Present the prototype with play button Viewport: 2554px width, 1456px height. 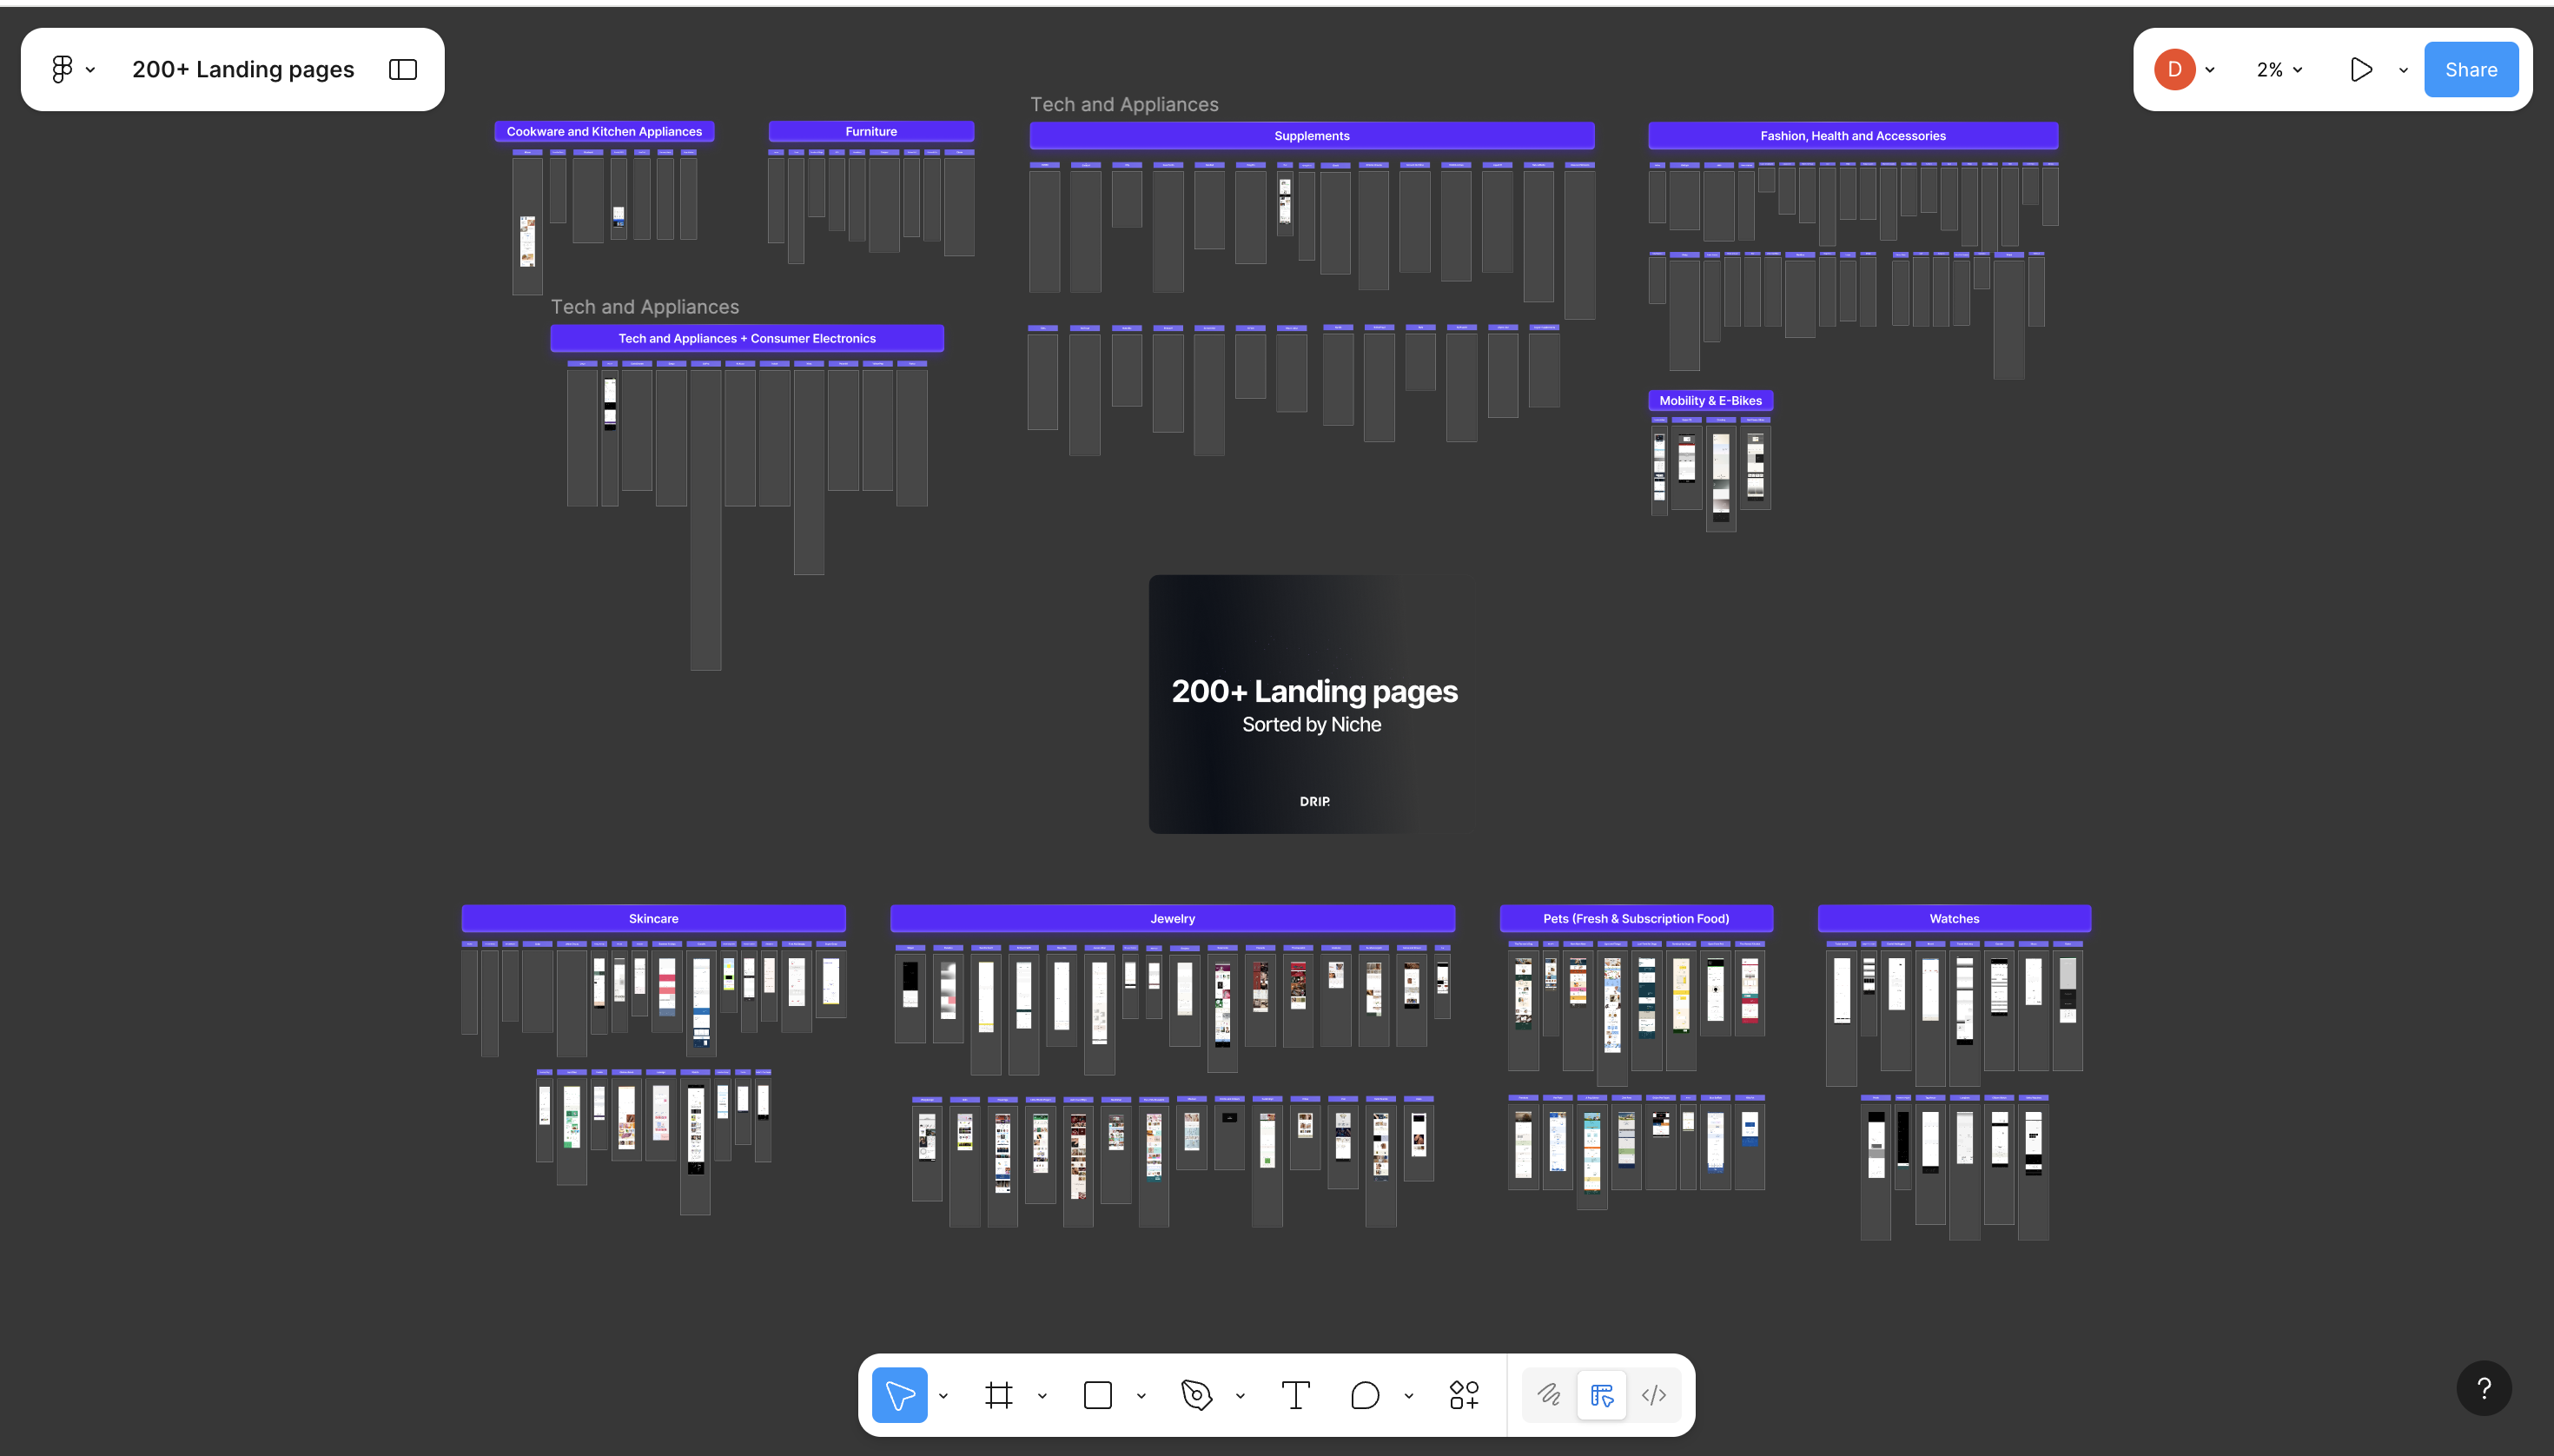pyautogui.click(x=2360, y=69)
